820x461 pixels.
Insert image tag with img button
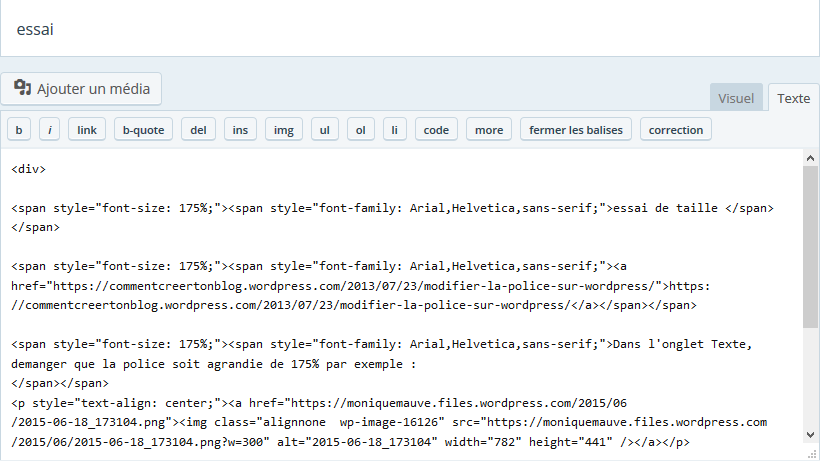[x=284, y=130]
